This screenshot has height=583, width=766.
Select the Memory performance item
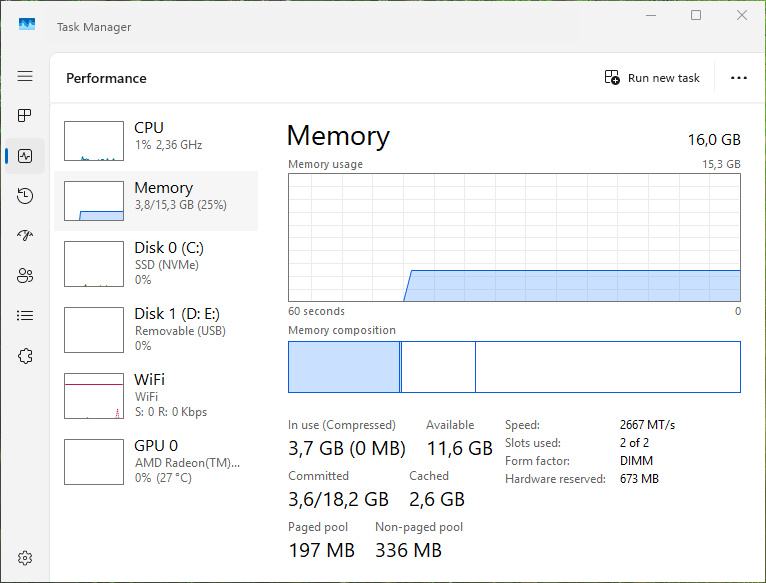pyautogui.click(x=156, y=201)
